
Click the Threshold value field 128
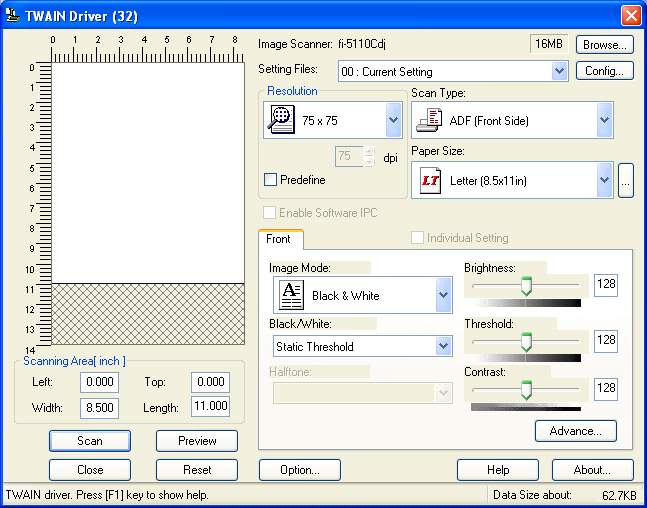click(606, 340)
